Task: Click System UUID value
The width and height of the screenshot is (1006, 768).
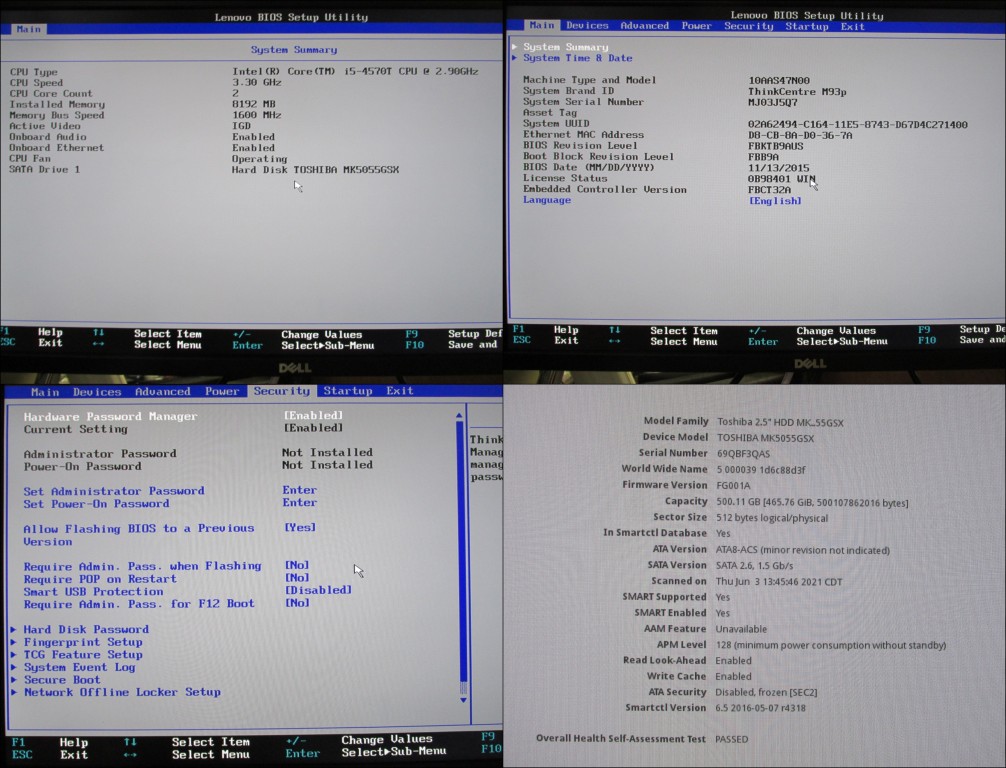Action: click(858, 124)
